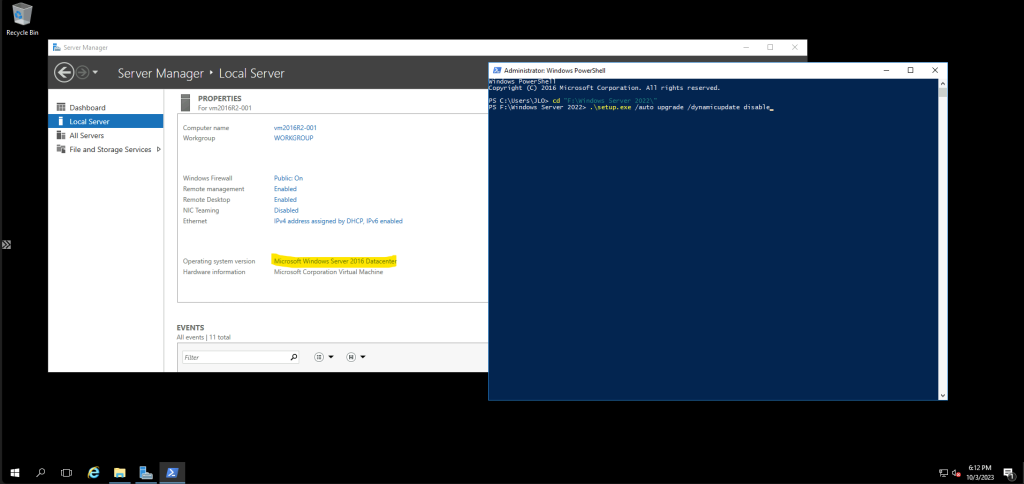Click the Server Manager title bar icon
The height and width of the screenshot is (484, 1024).
[57, 48]
